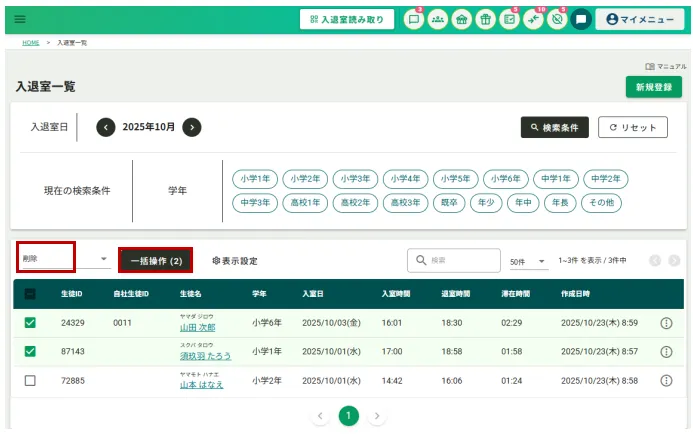The height and width of the screenshot is (439, 693).
Task: Expand the 50件 page size dropdown
Action: click(x=528, y=261)
